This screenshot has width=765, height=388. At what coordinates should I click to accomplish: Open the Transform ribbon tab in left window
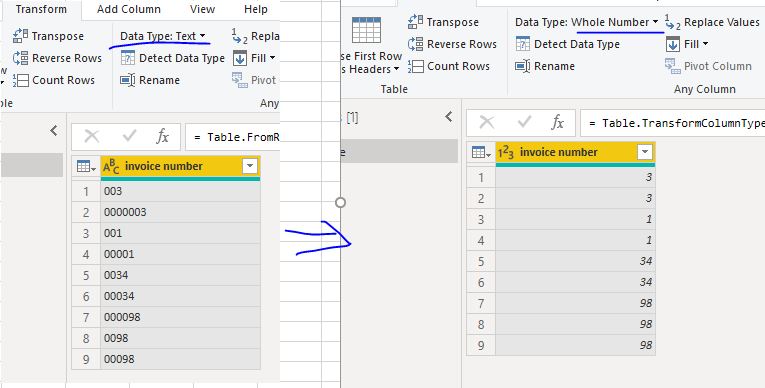point(41,9)
